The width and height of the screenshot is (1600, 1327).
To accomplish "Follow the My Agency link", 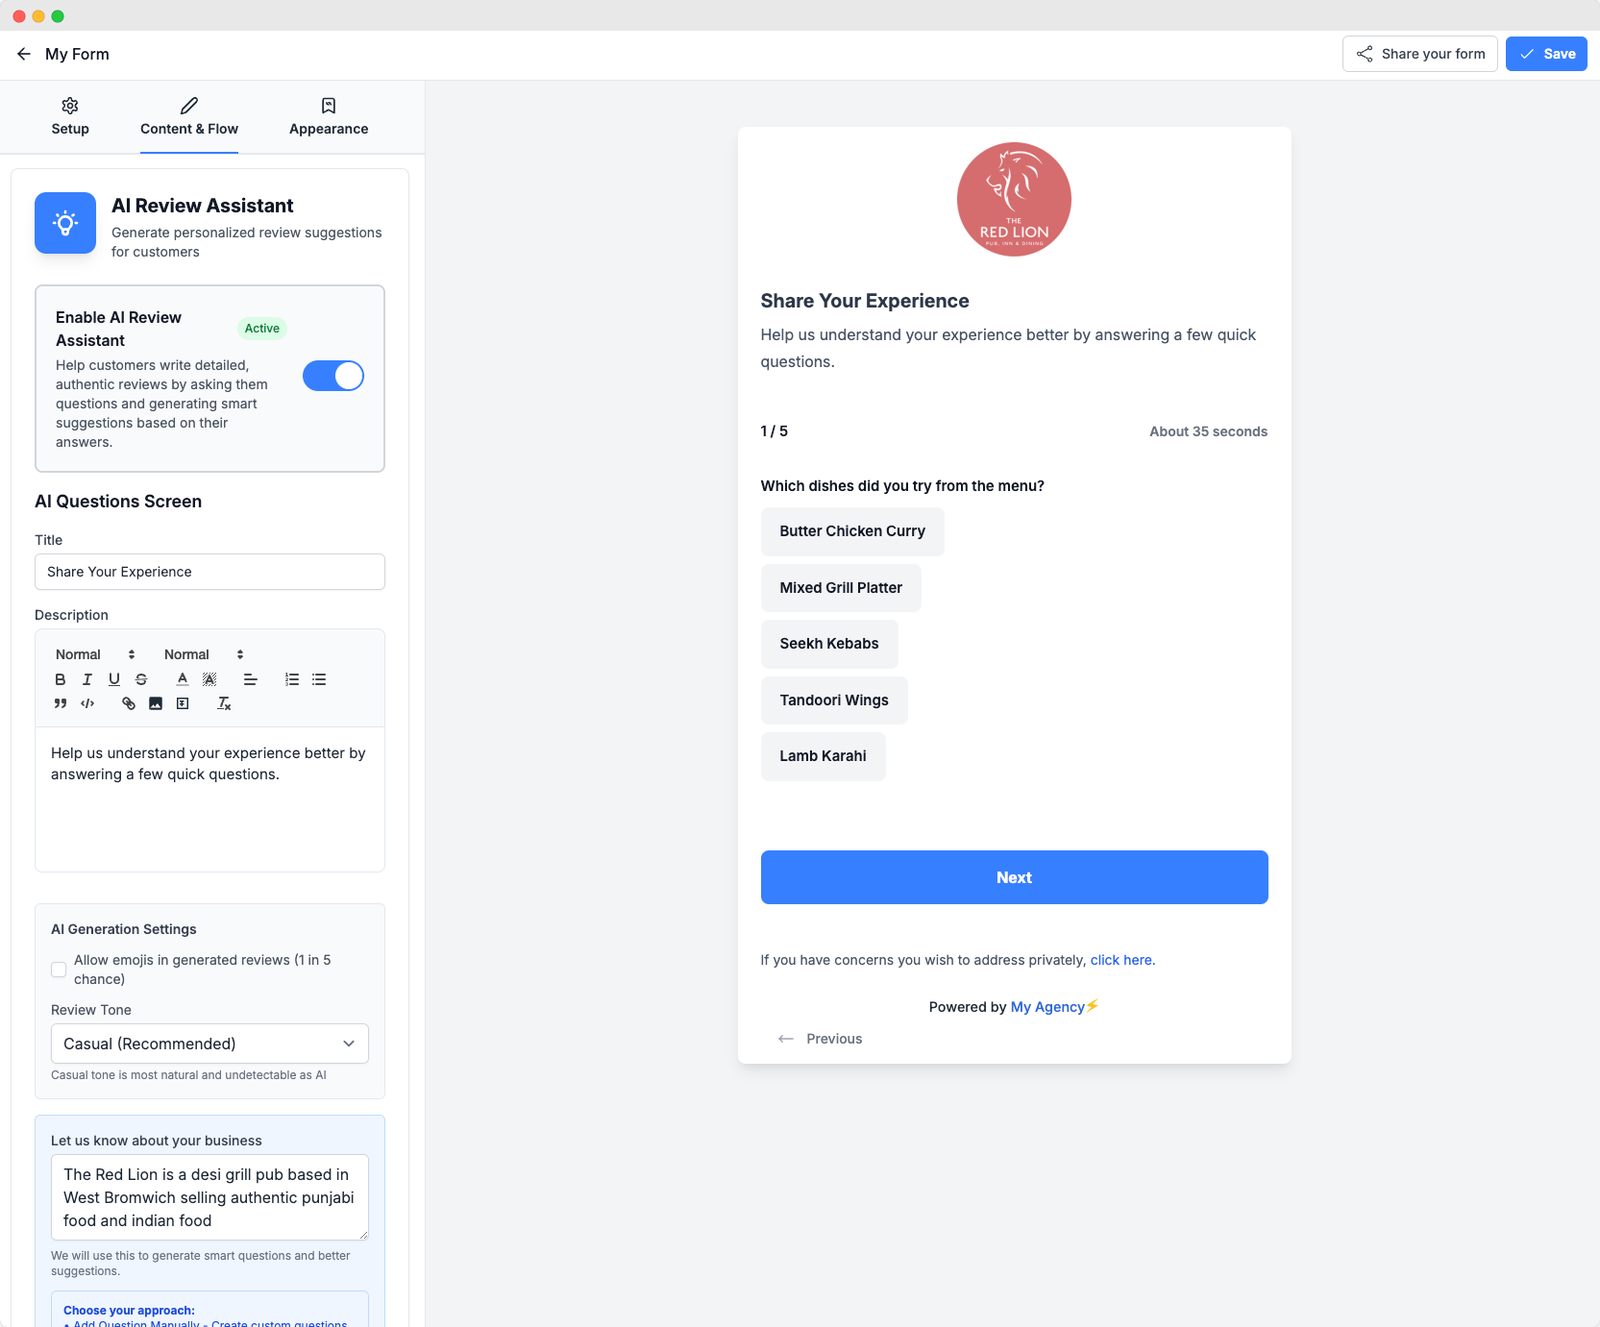I will [1046, 1007].
